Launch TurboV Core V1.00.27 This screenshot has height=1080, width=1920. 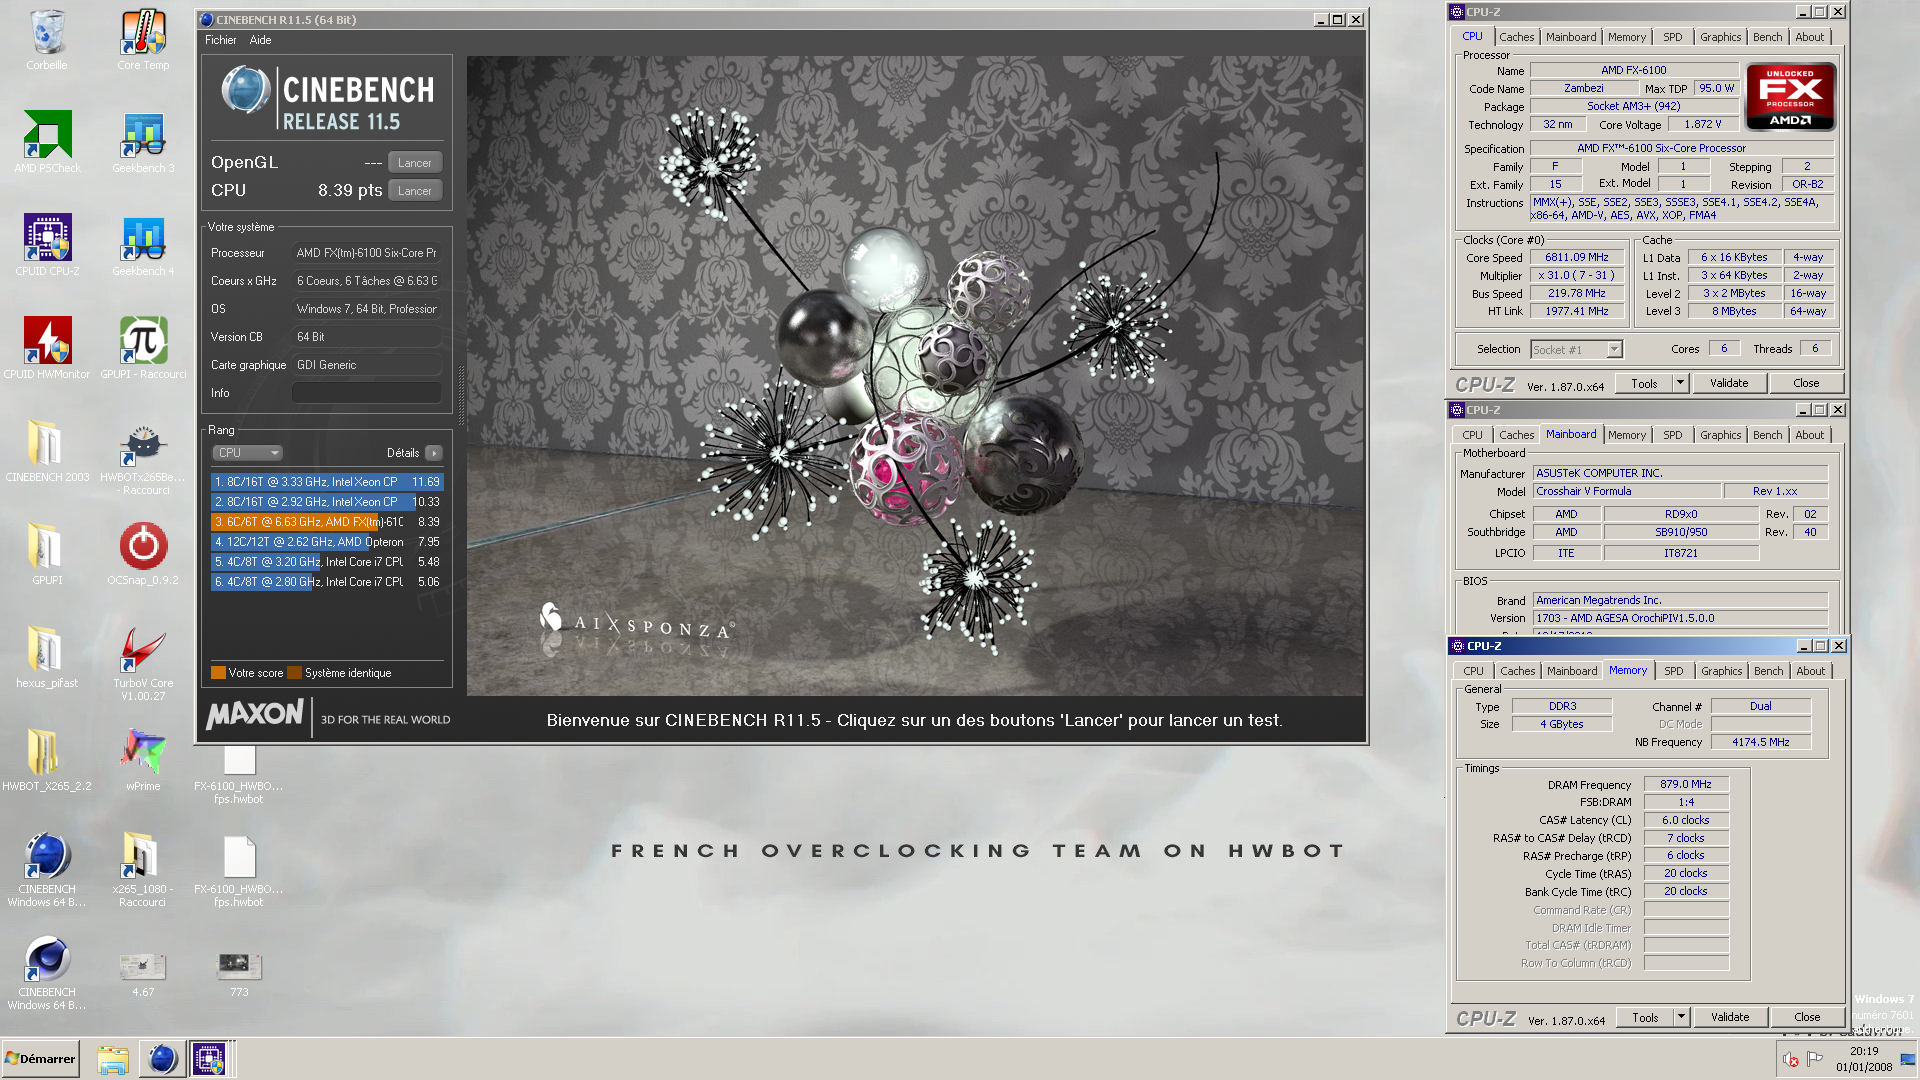[143, 664]
